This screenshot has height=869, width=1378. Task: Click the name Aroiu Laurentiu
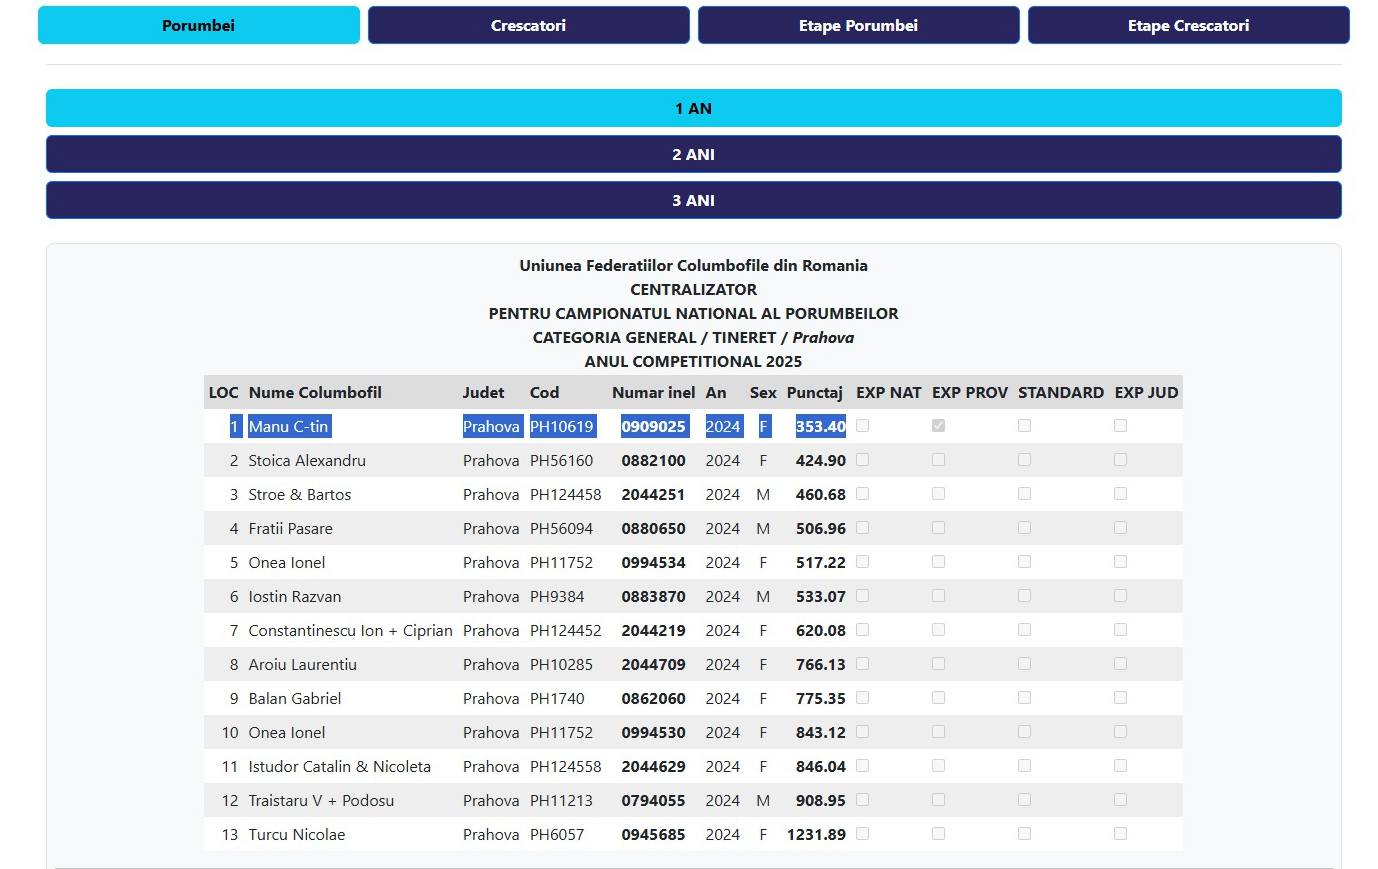[302, 665]
